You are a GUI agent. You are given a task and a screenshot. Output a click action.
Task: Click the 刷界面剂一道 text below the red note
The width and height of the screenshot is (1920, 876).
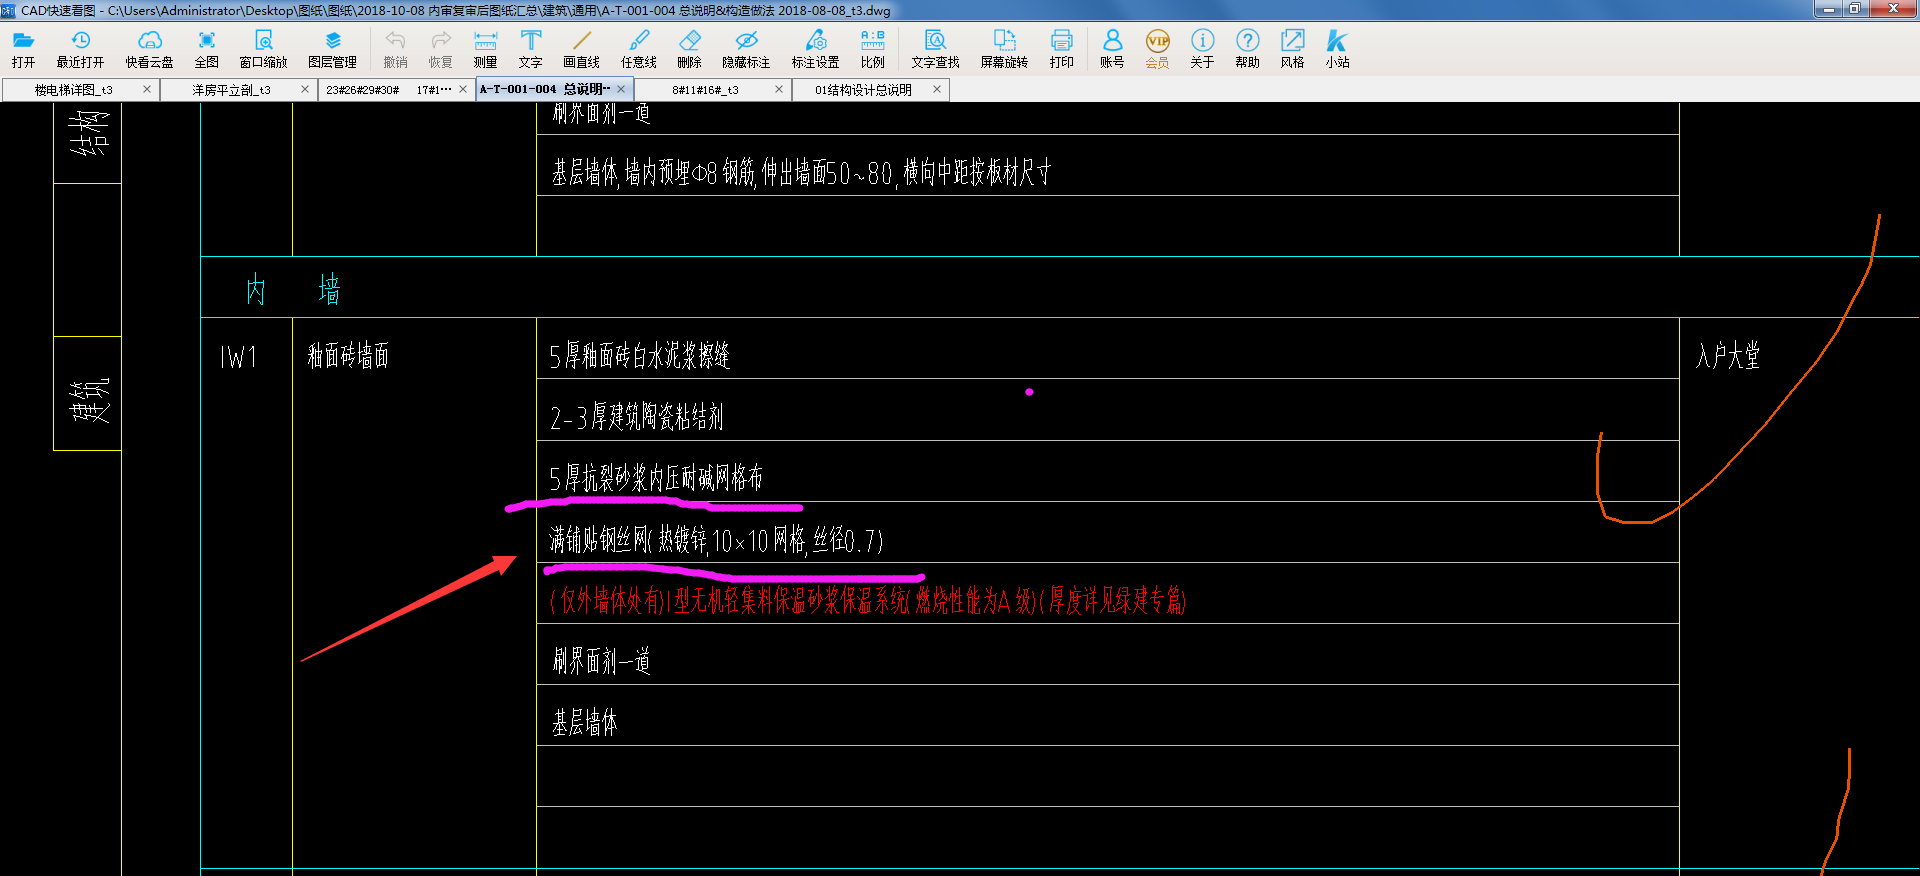pyautogui.click(x=601, y=661)
